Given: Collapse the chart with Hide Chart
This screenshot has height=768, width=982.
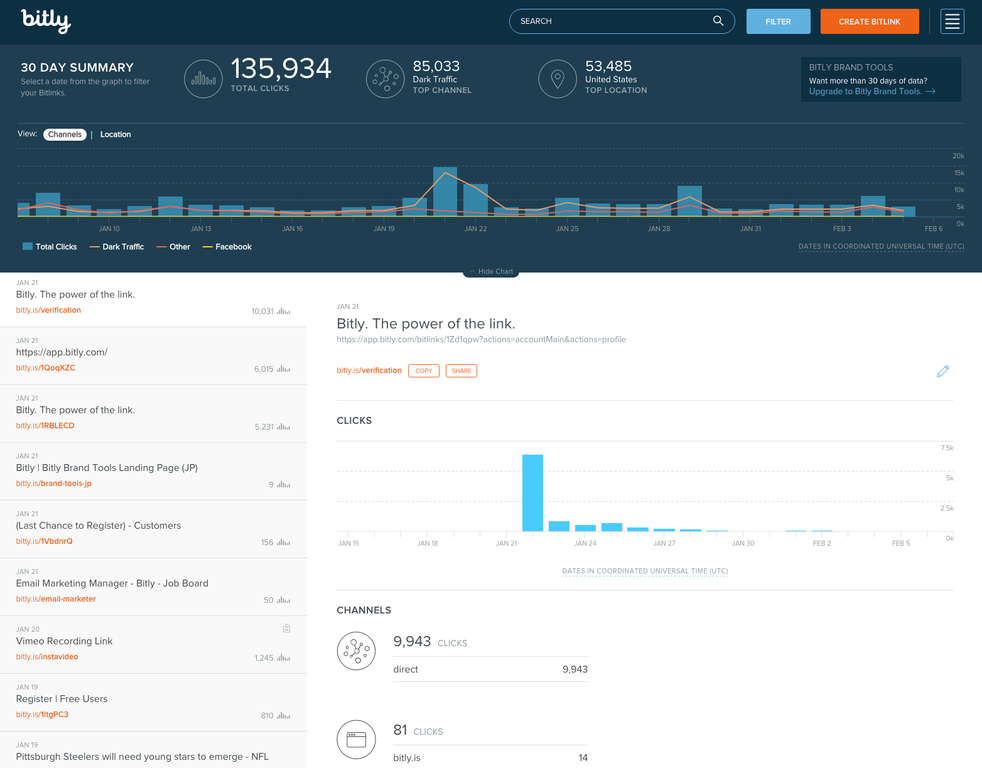Looking at the screenshot, I should click(x=491, y=271).
